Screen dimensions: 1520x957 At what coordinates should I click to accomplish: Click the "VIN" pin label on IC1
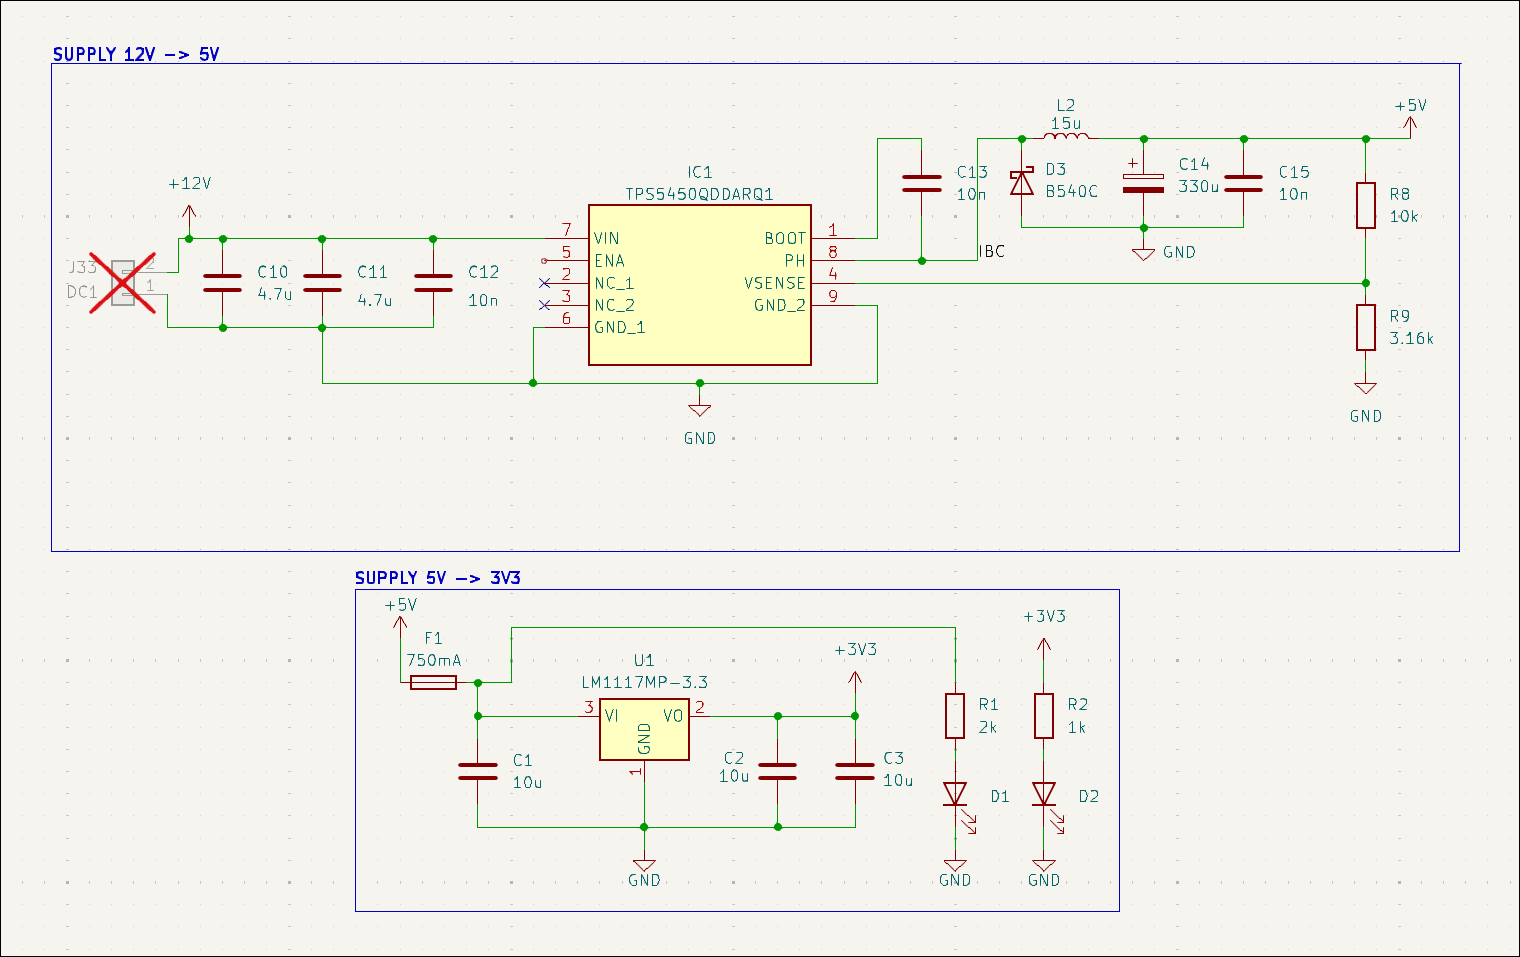click(x=607, y=238)
